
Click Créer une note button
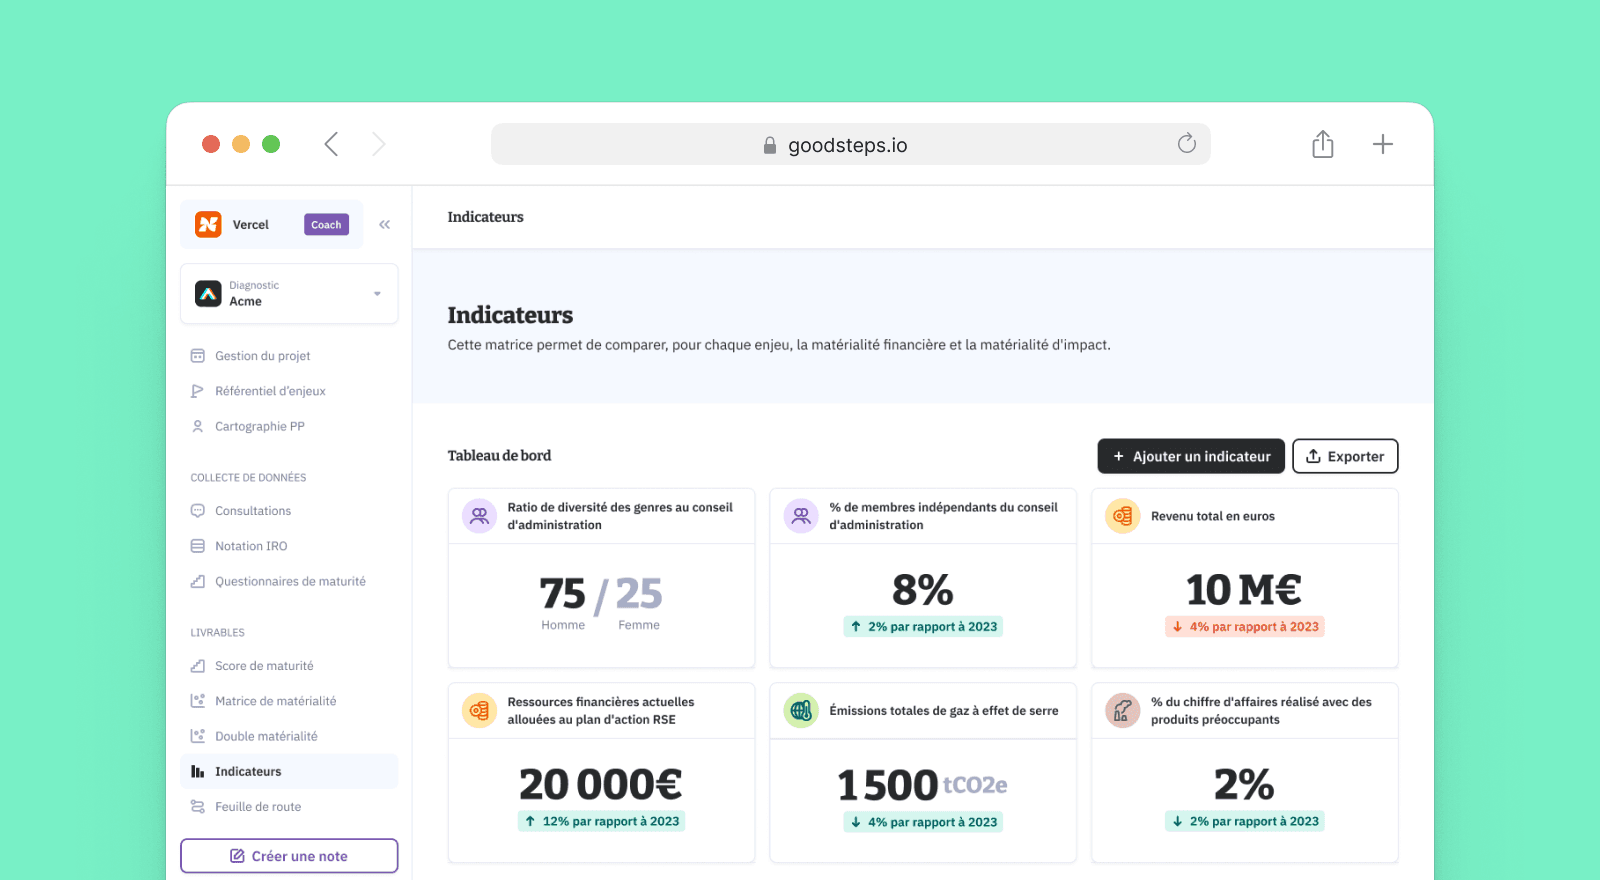pyautogui.click(x=289, y=856)
